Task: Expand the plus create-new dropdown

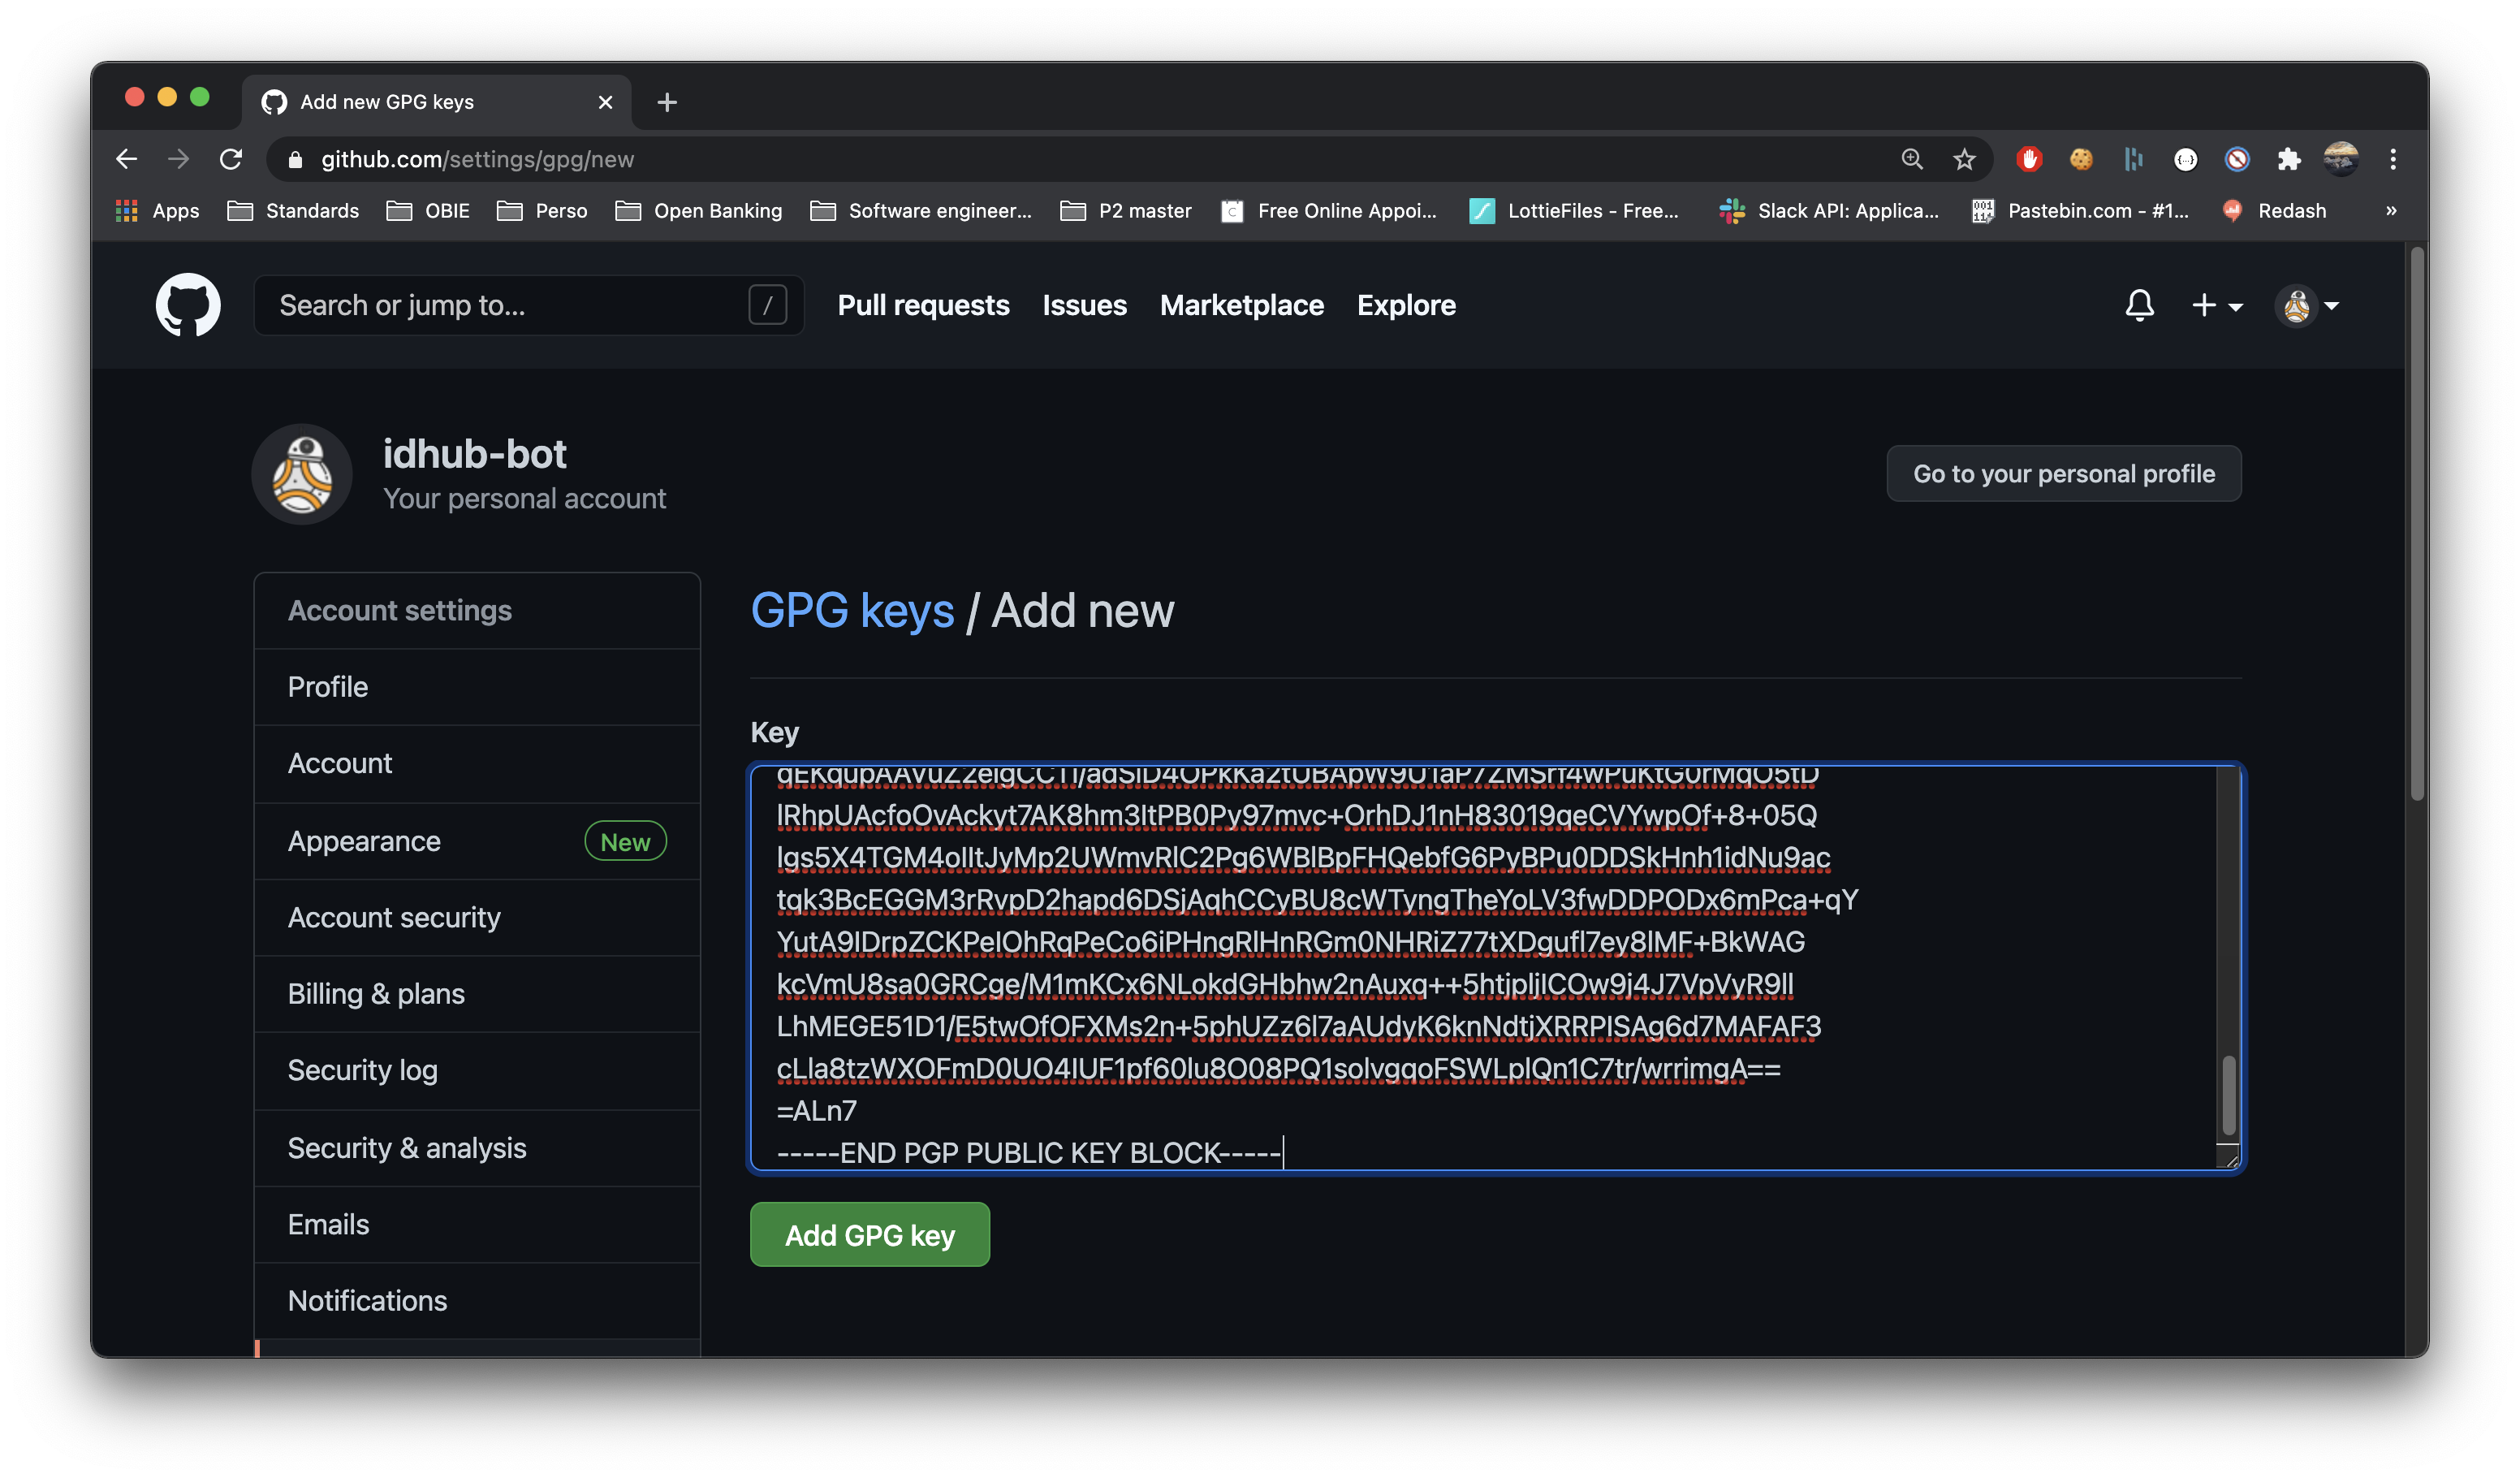Action: [x=2216, y=305]
